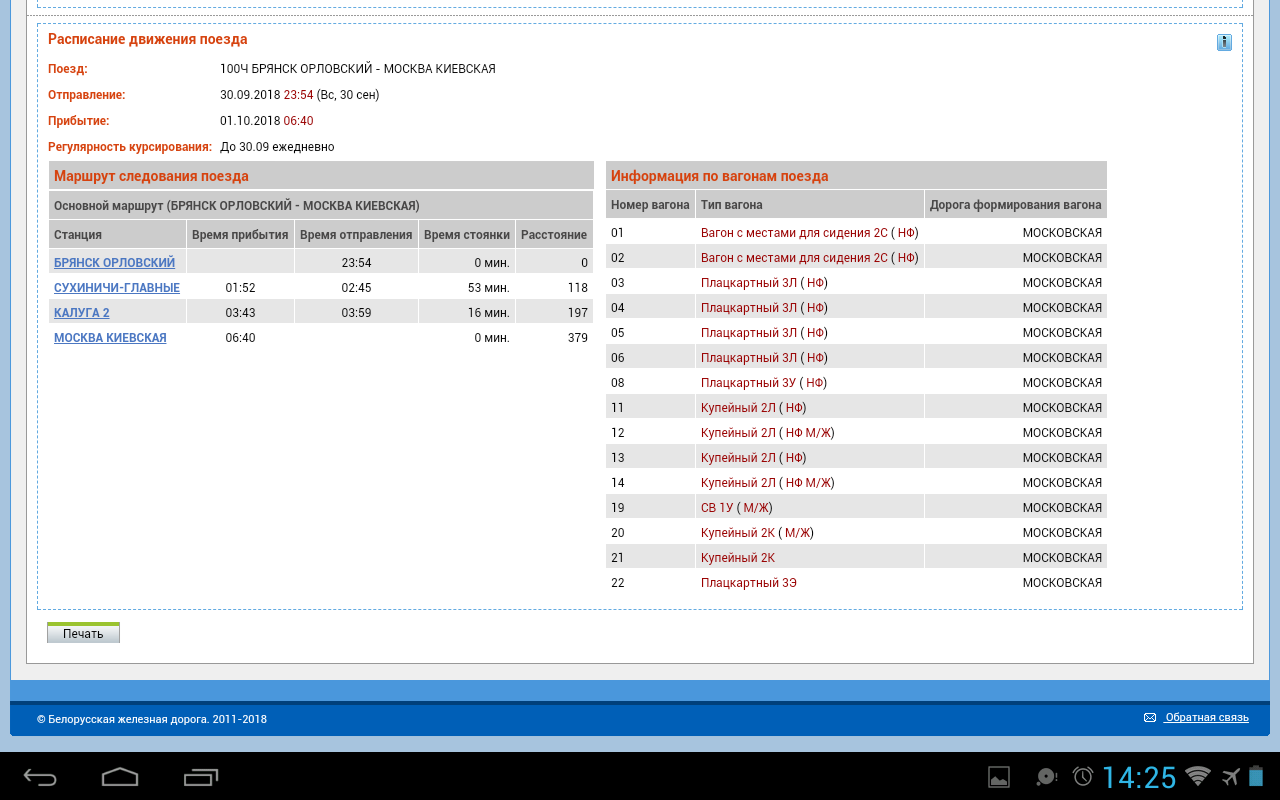The image size is (1280, 800).
Task: Tap the airplane mode status icon
Action: [1230, 776]
